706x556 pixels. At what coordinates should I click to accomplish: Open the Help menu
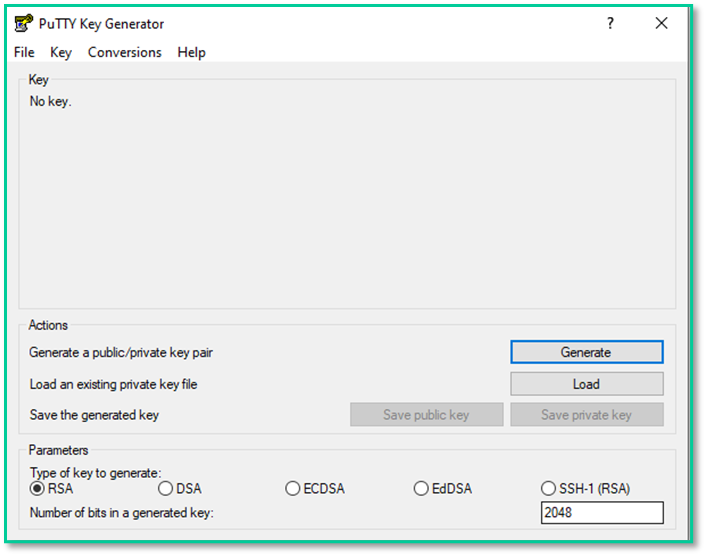(x=191, y=52)
